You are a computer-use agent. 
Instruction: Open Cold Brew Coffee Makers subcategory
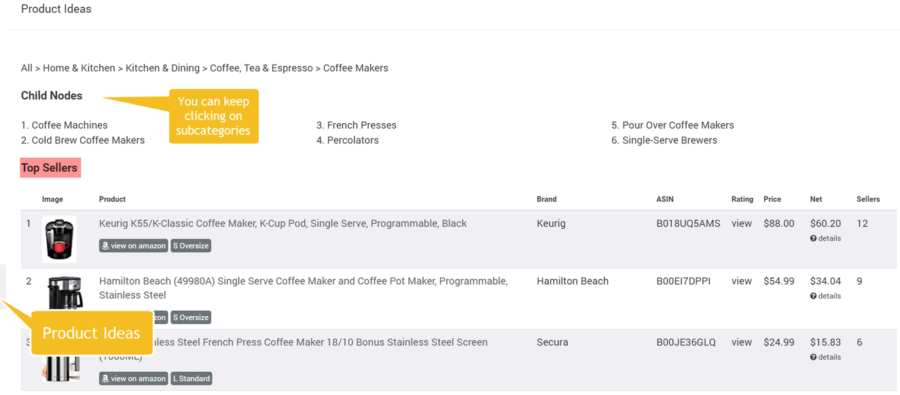tap(88, 140)
